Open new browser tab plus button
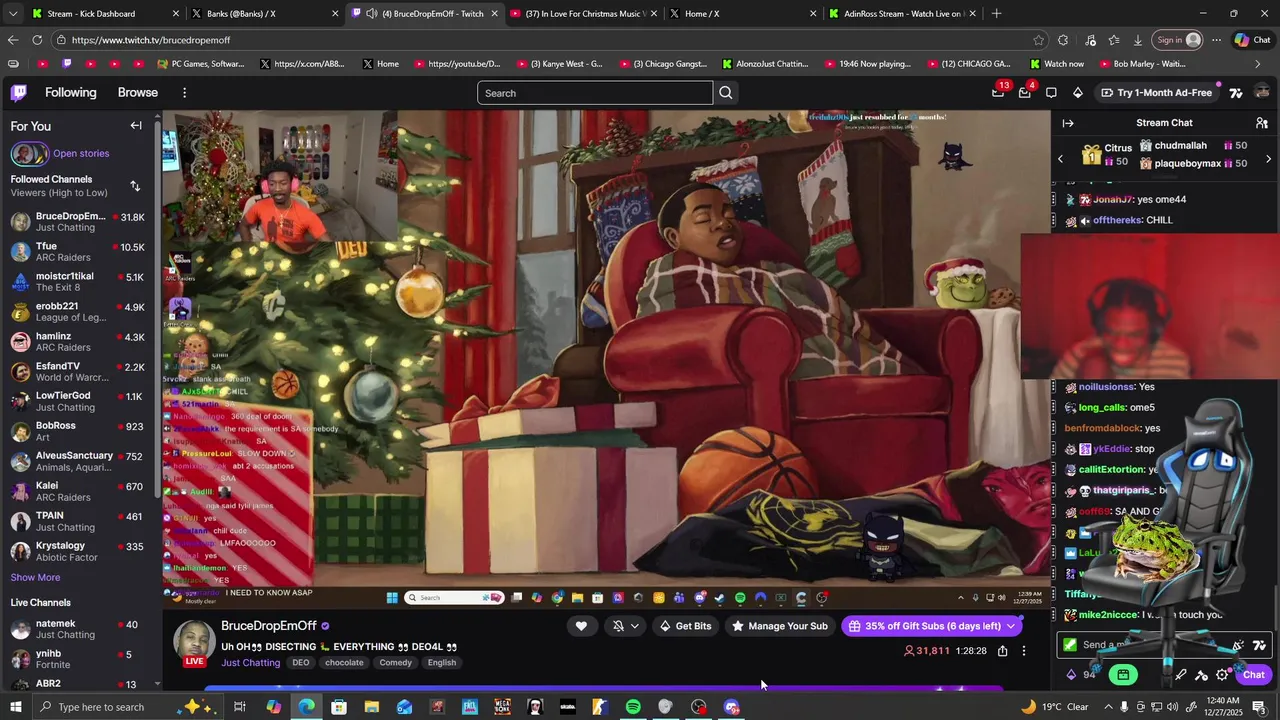 tap(996, 14)
